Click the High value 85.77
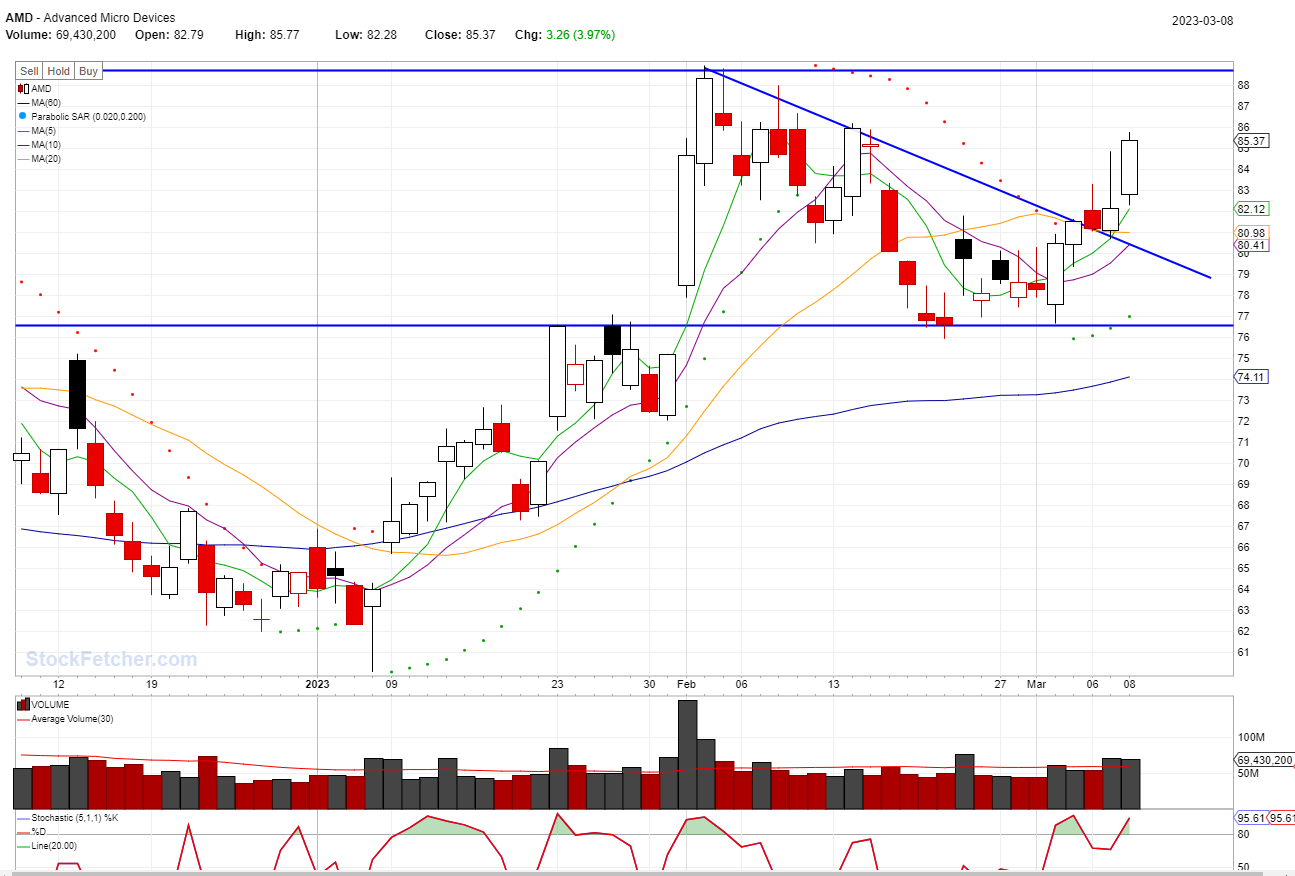 [282, 35]
